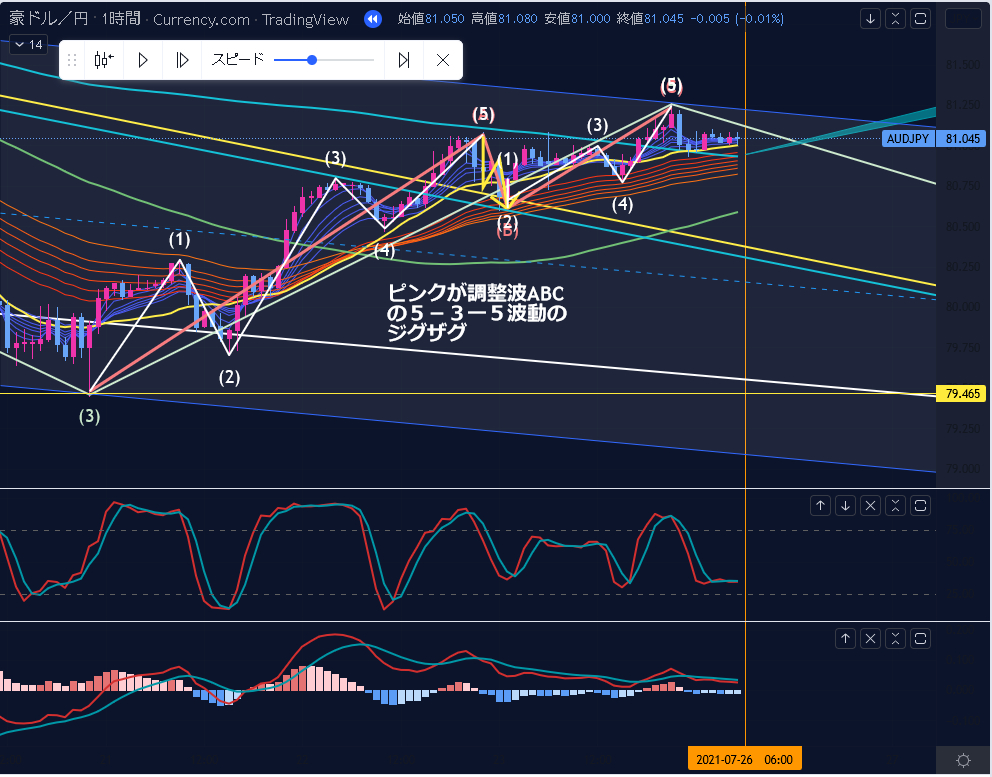Adjust the replay speed slider handle
Screen dimensions: 992x777
point(312,60)
